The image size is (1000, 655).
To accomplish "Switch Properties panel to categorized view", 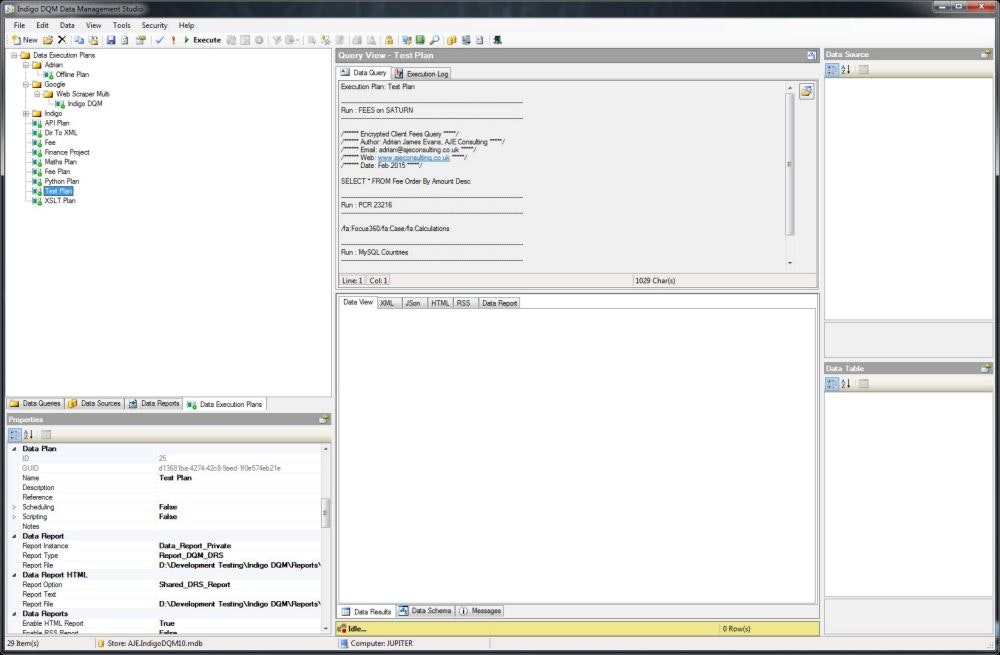I will [14, 435].
